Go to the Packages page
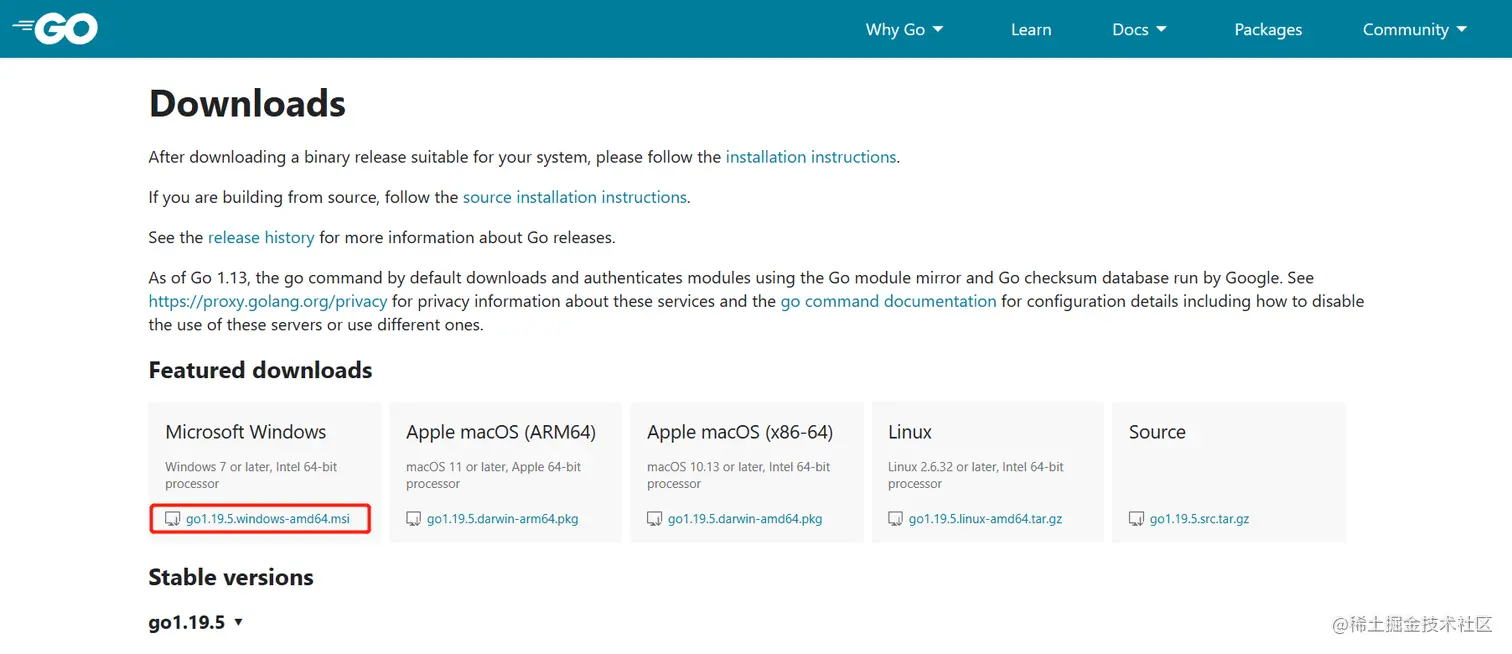Viewport: 1512px width, 654px height. coord(1268,29)
